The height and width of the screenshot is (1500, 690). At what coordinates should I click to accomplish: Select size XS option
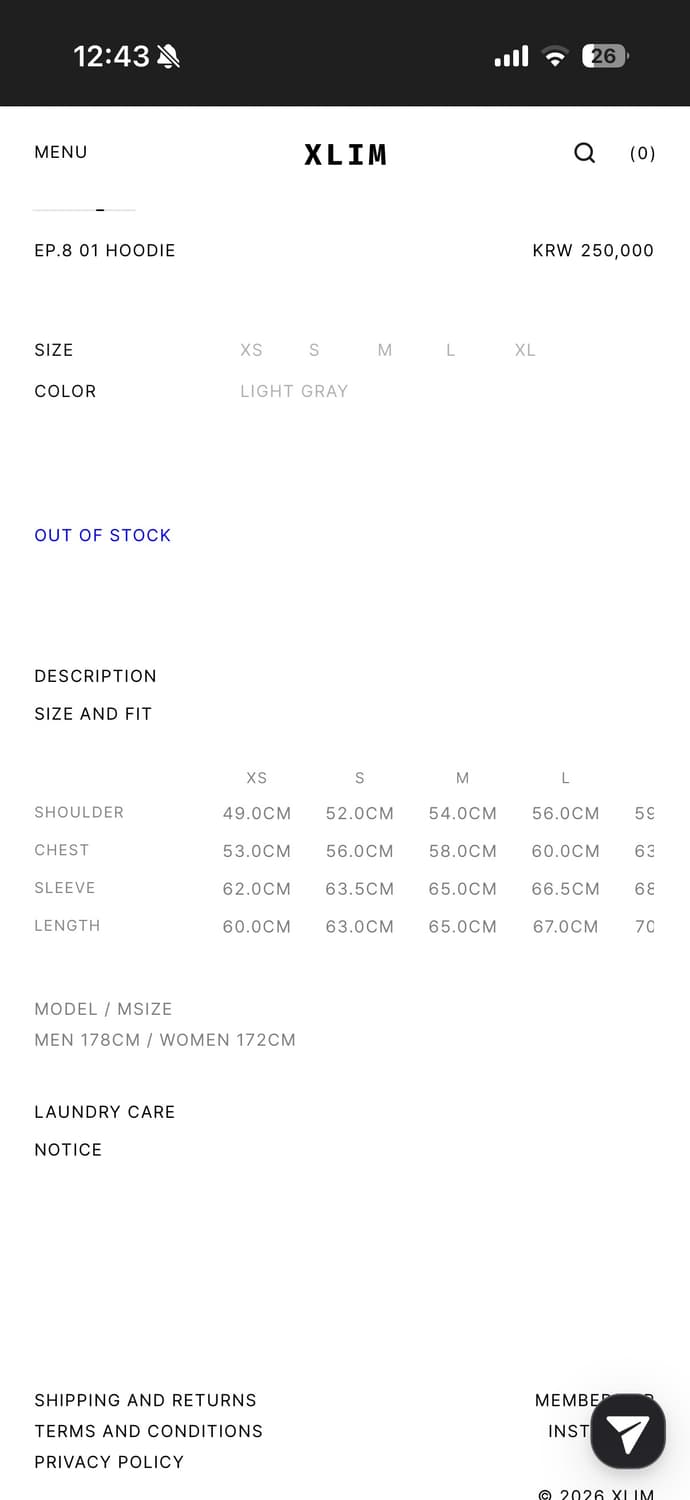(x=251, y=350)
